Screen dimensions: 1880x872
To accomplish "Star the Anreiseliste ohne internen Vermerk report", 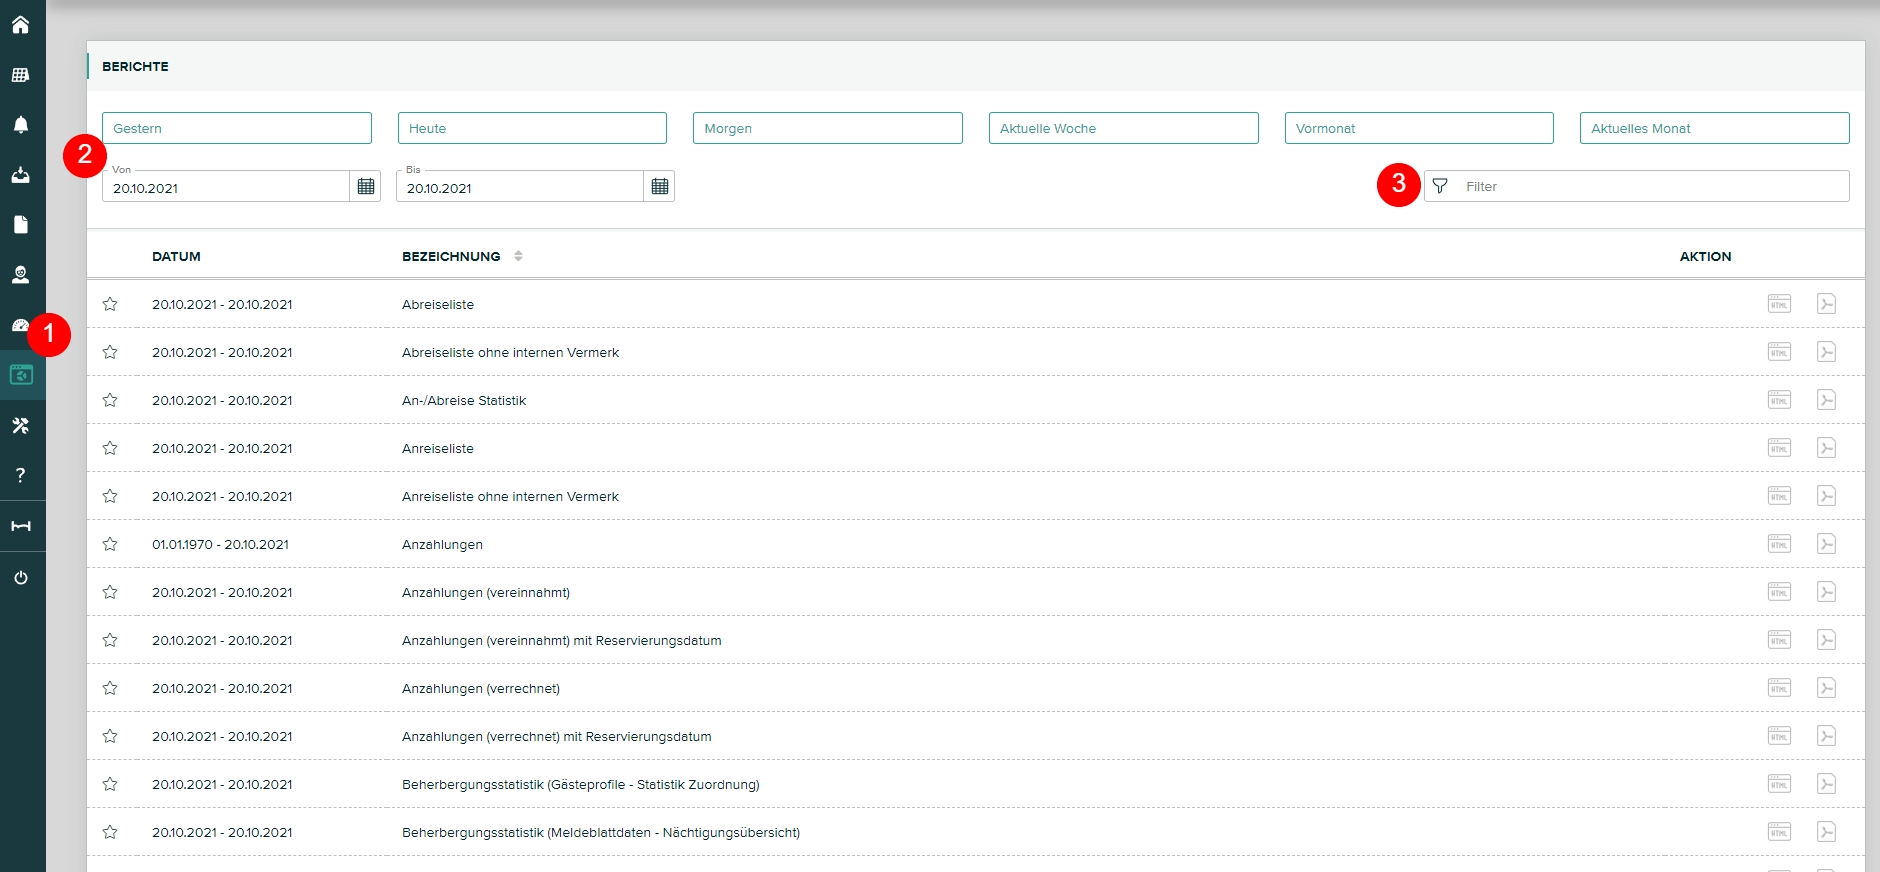I will [x=110, y=496].
